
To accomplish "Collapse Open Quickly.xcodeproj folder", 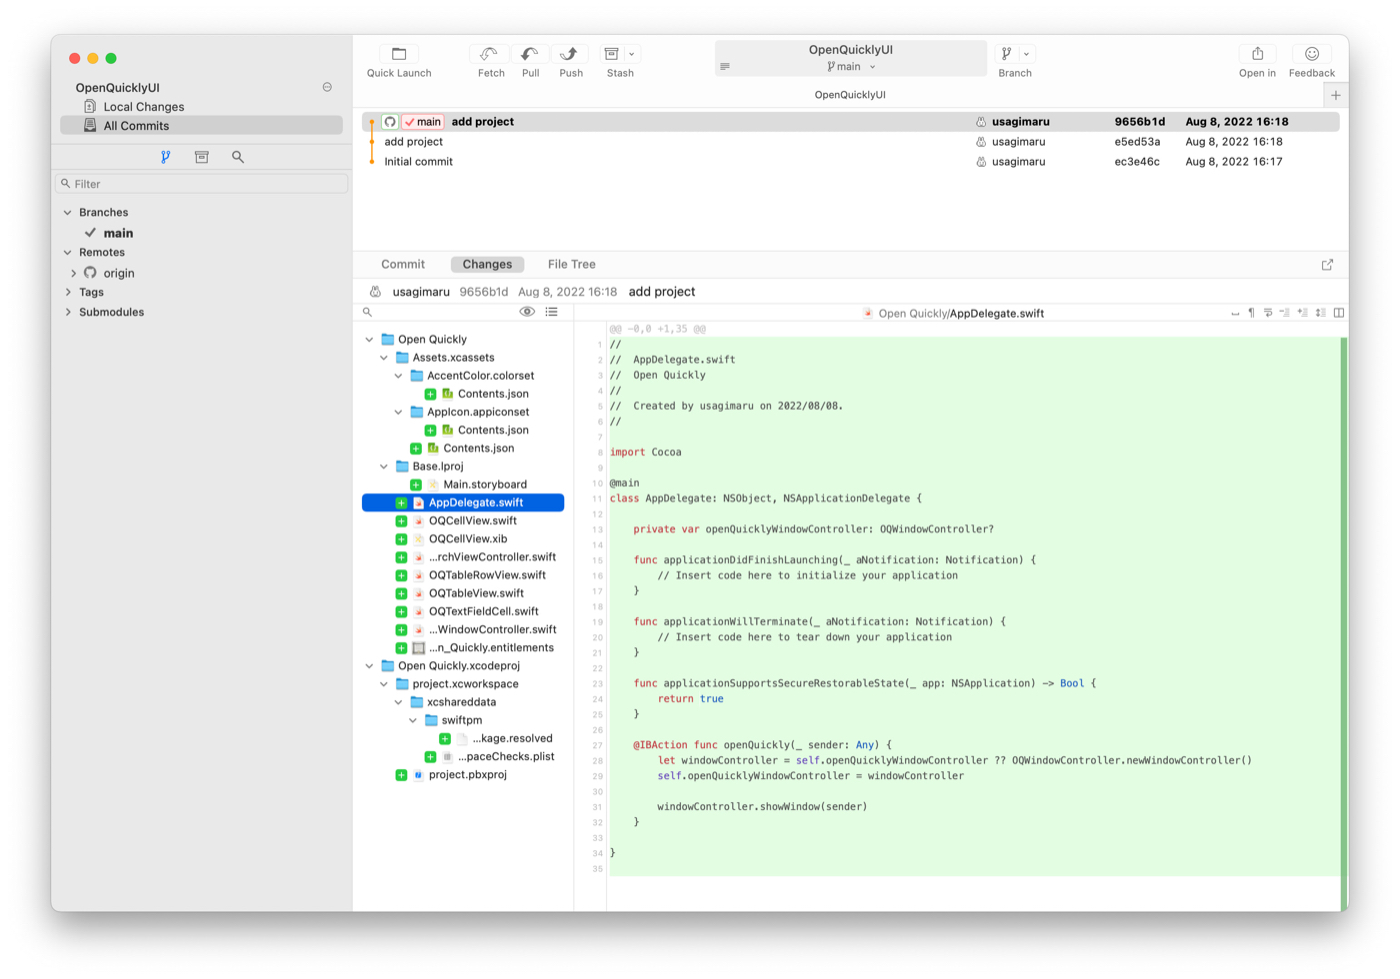I will [369, 666].
